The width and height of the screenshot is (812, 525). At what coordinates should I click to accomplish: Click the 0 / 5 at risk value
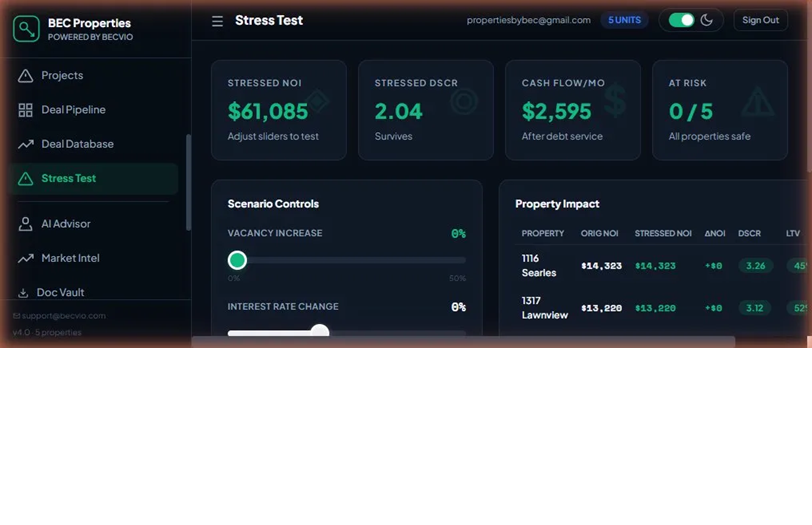690,111
